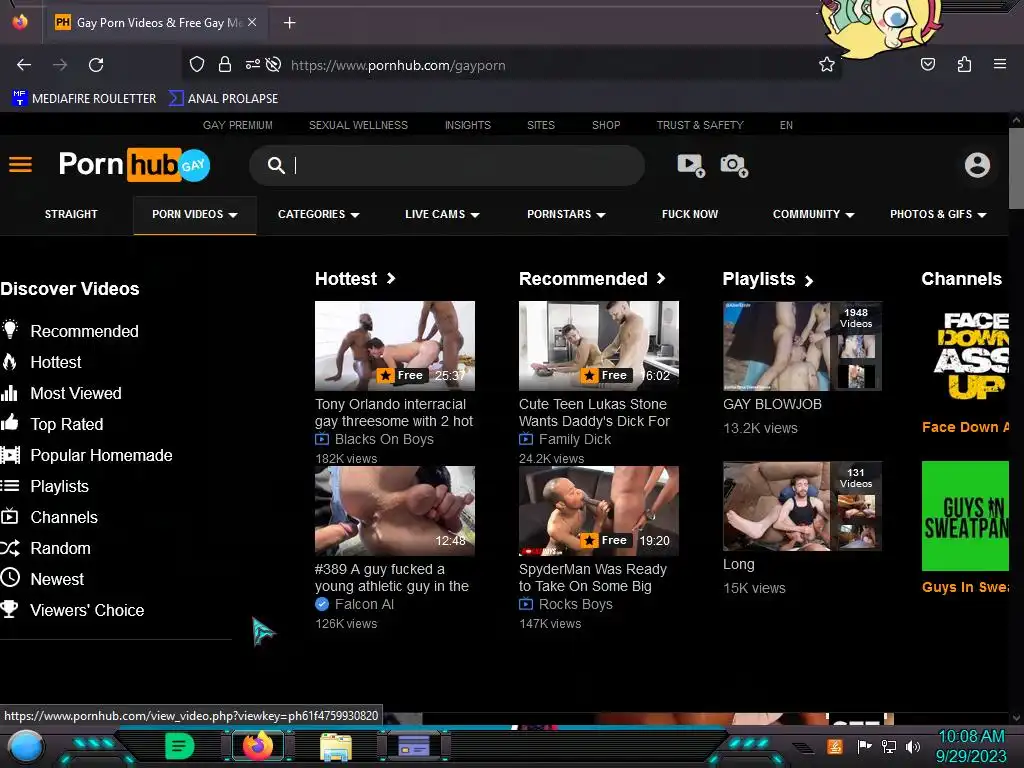Expand the PORNSTARS dropdown menu

566,214
